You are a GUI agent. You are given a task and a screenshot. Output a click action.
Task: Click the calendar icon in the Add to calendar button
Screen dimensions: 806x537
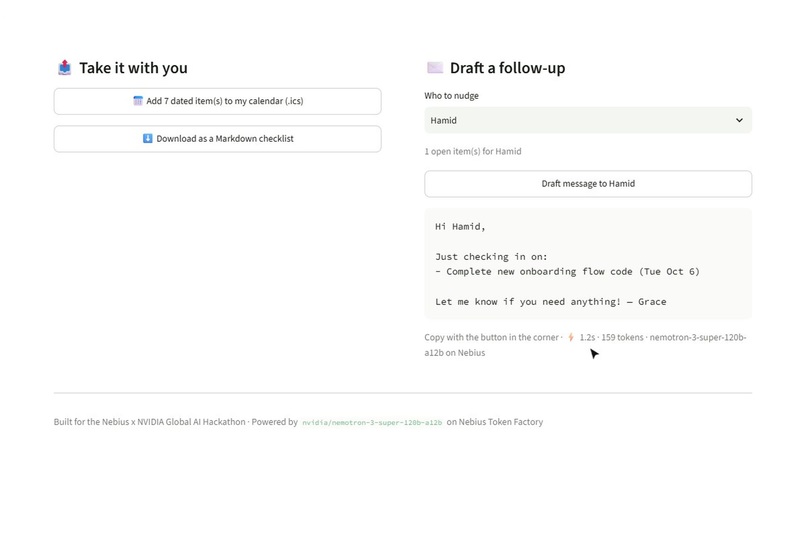pyautogui.click(x=138, y=101)
